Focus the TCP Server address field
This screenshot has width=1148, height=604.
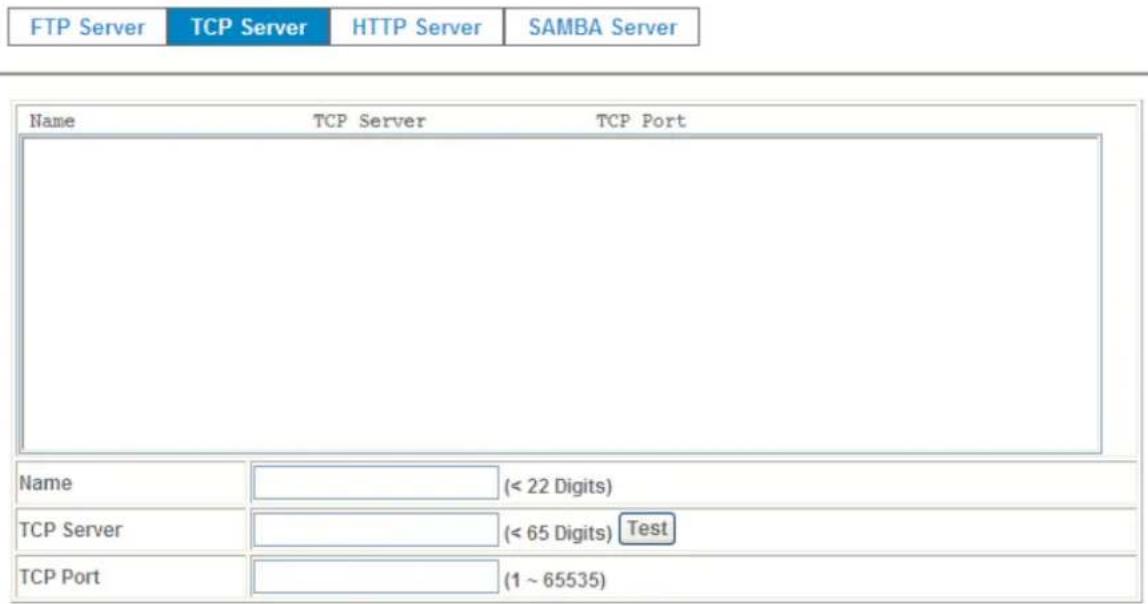pyautogui.click(x=376, y=530)
